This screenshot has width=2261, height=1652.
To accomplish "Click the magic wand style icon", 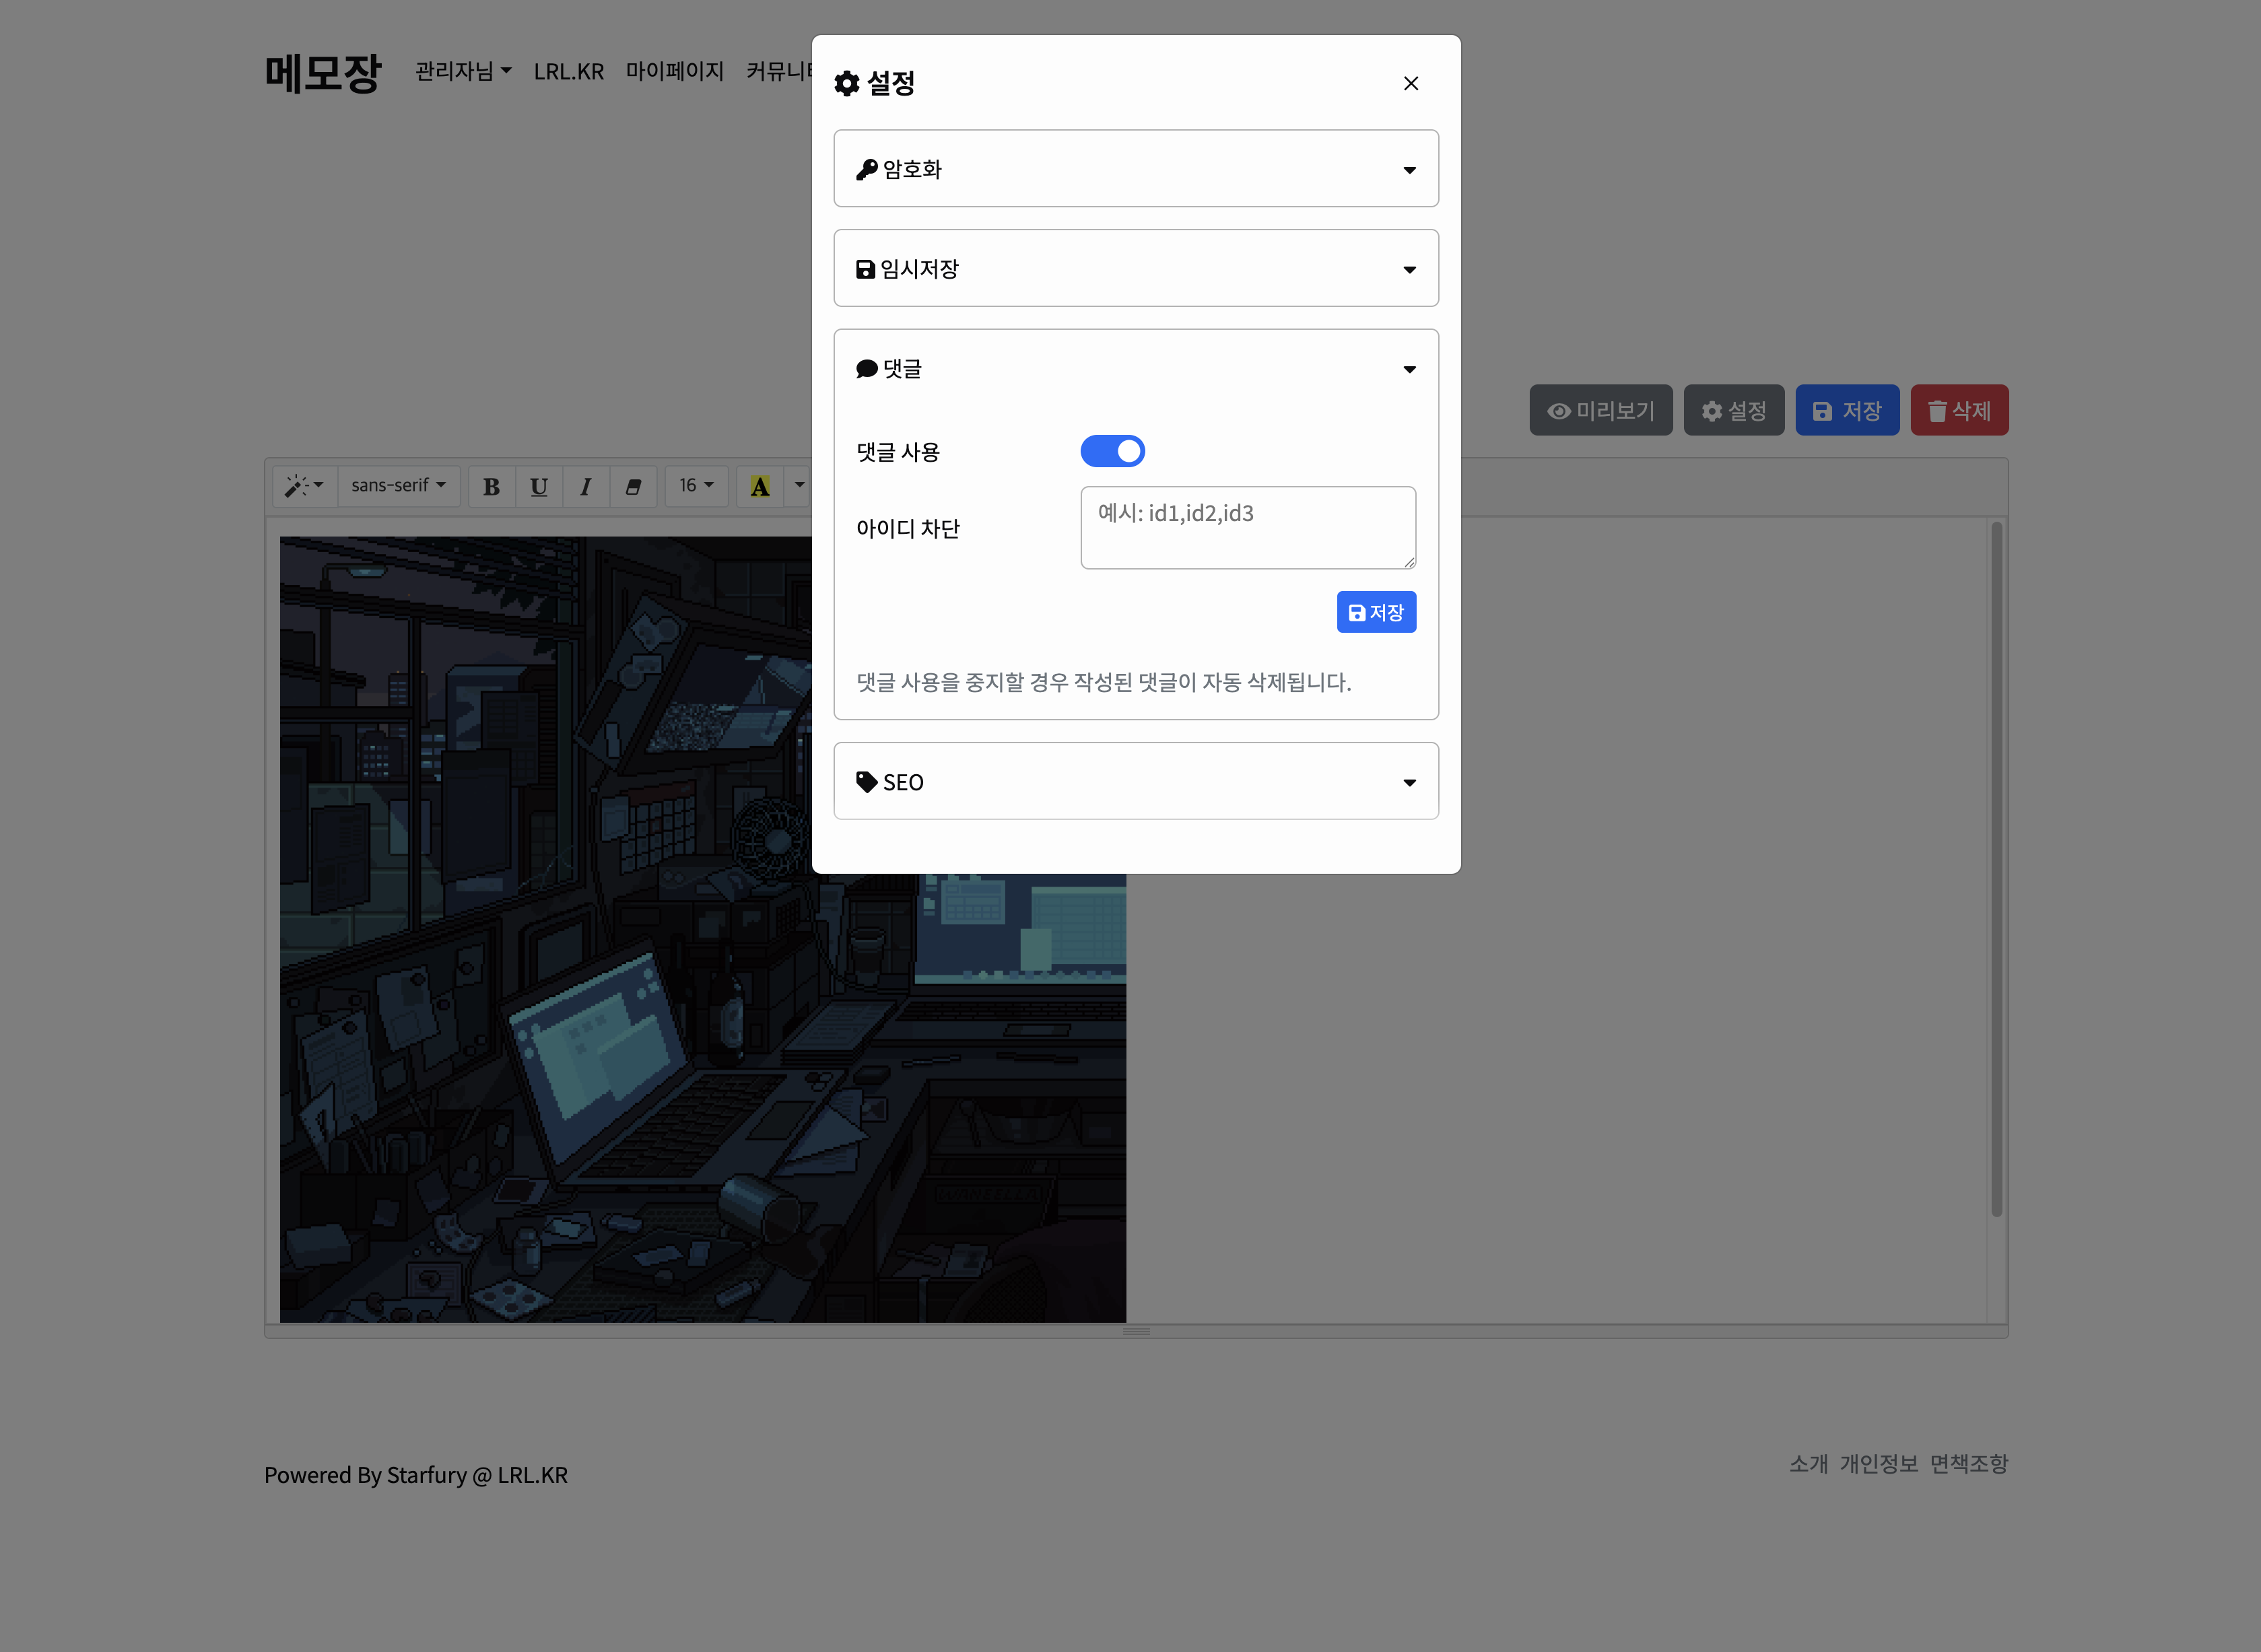I will [304, 486].
